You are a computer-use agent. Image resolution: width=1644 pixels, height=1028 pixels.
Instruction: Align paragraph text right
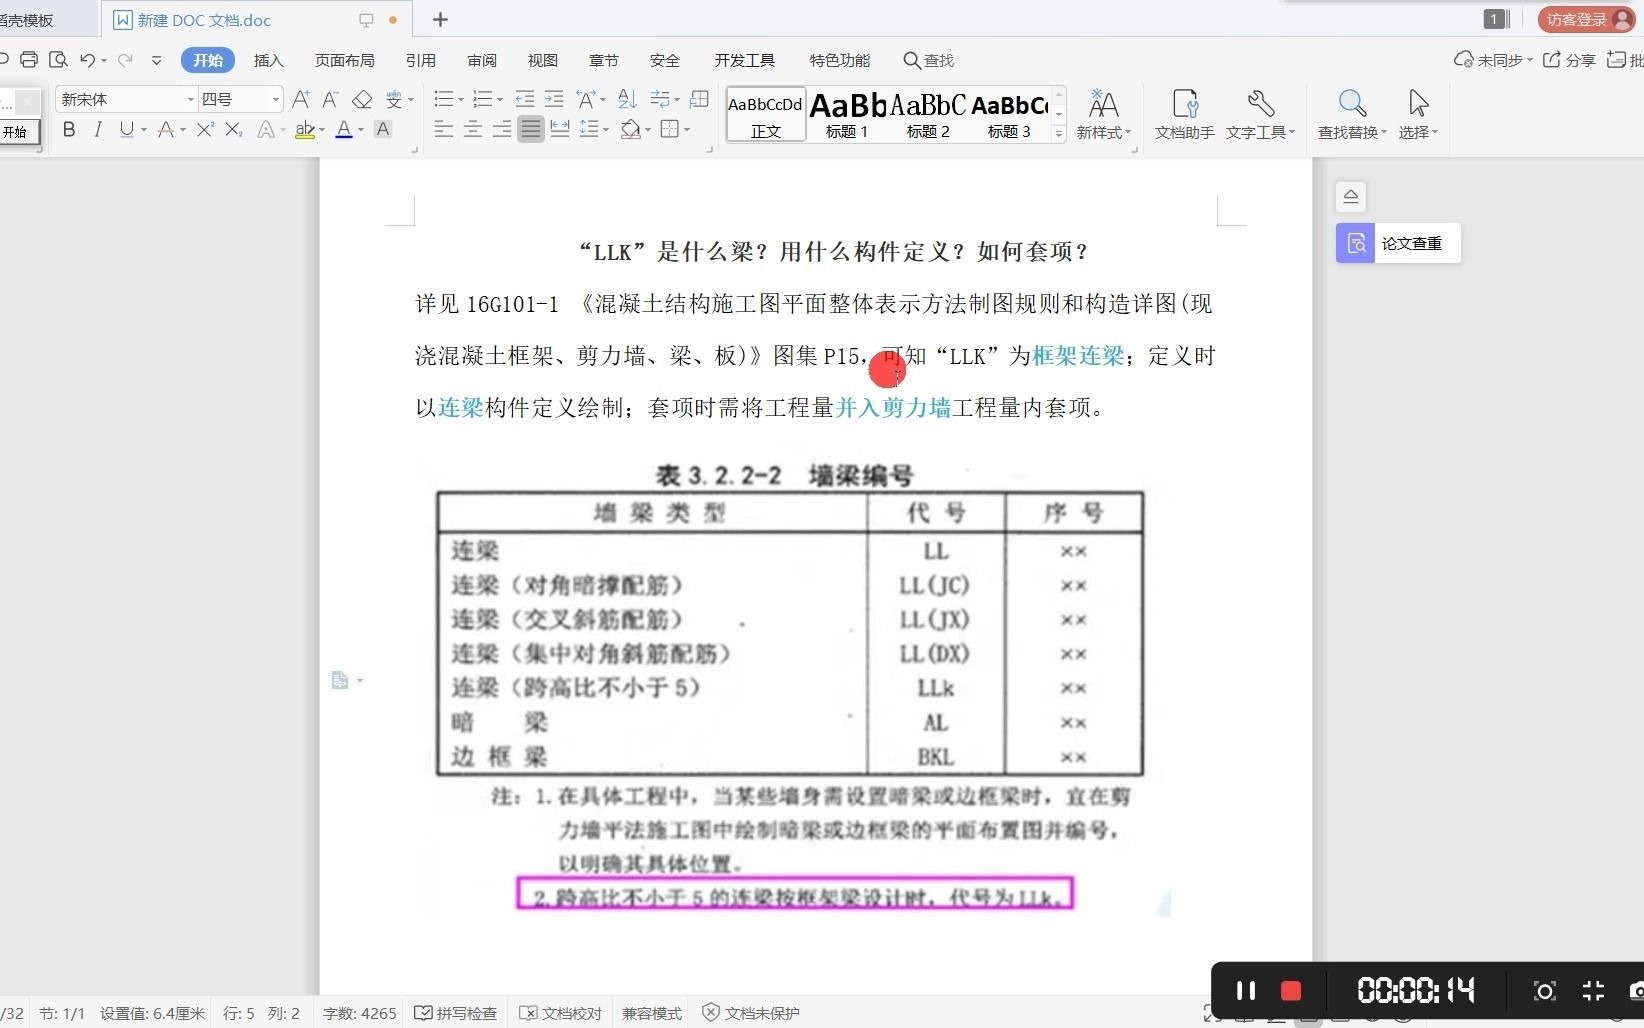(x=502, y=130)
